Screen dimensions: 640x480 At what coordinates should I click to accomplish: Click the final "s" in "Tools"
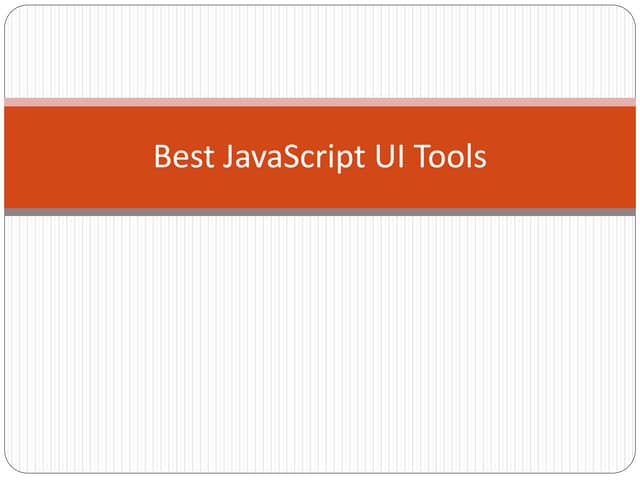[480, 159]
